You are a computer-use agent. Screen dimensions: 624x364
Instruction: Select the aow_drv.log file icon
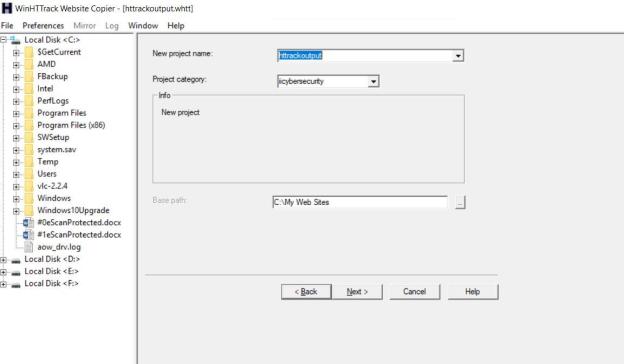pos(29,247)
